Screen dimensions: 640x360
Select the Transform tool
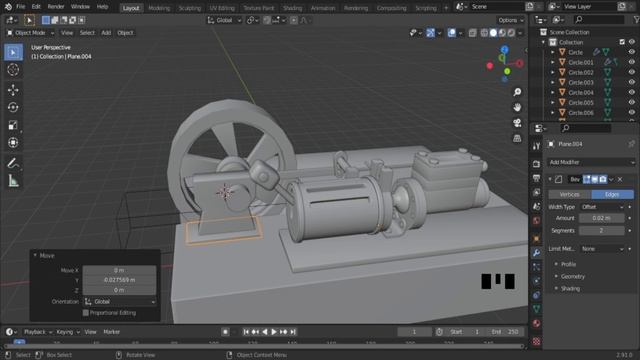(13, 142)
